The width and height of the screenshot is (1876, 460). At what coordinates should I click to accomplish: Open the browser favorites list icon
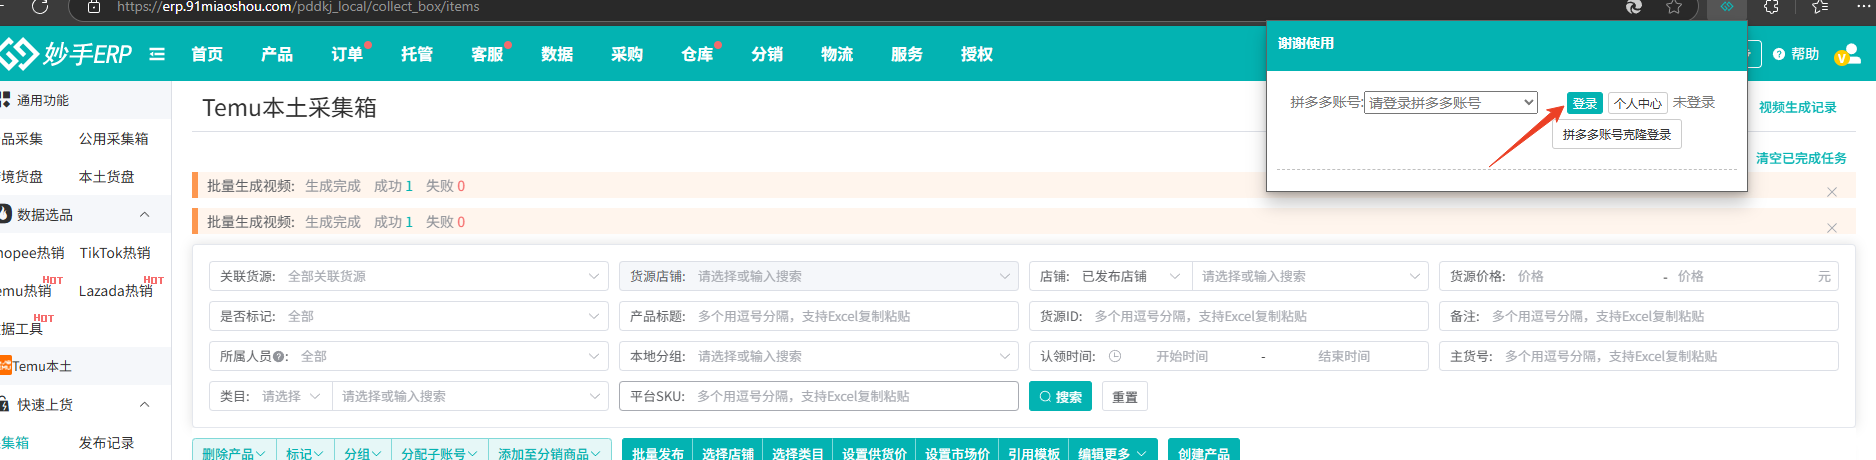click(x=1820, y=6)
